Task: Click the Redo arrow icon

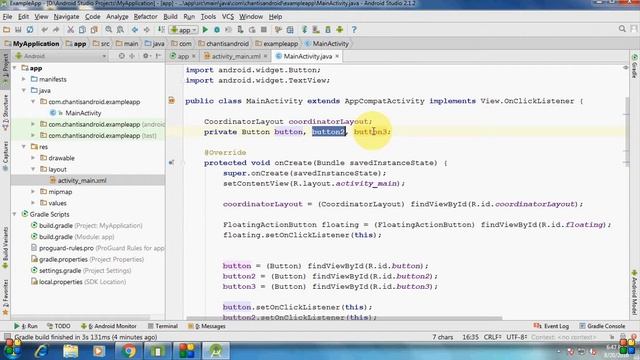Action: click(x=56, y=29)
